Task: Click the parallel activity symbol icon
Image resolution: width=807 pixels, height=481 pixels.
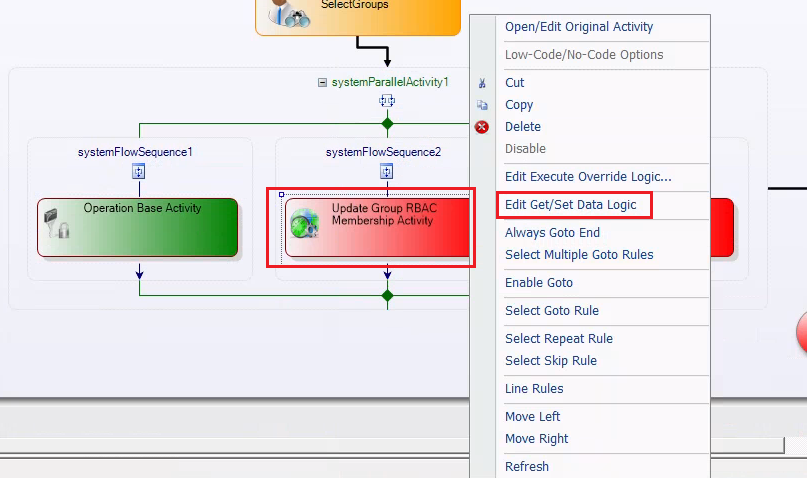Action: click(x=387, y=100)
